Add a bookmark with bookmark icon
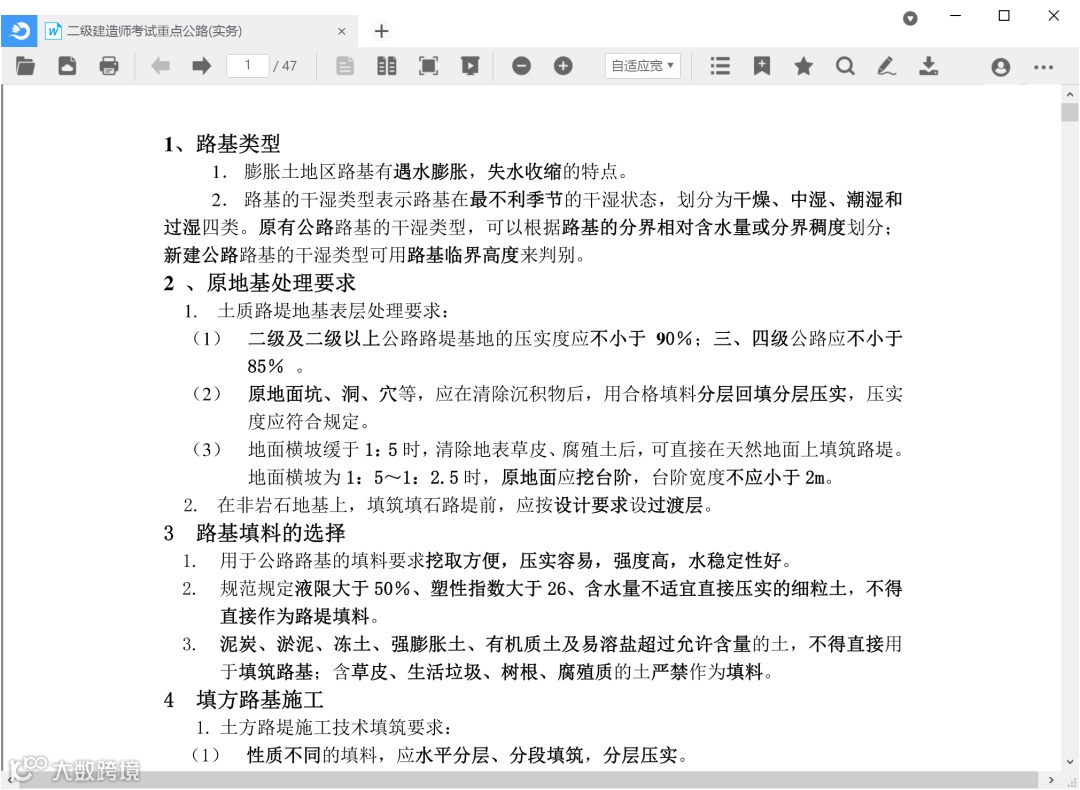Viewport: 1080px width, 790px height. point(762,66)
